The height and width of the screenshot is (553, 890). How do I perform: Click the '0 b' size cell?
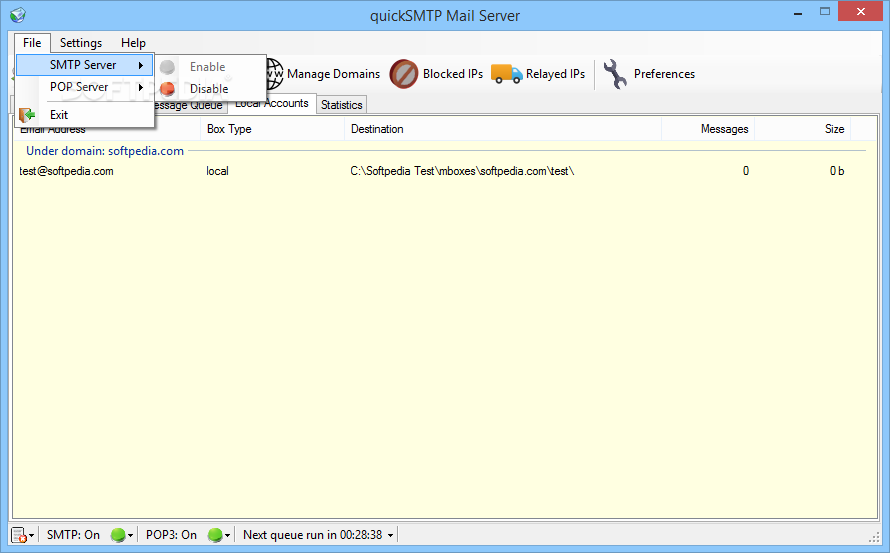click(x=837, y=171)
